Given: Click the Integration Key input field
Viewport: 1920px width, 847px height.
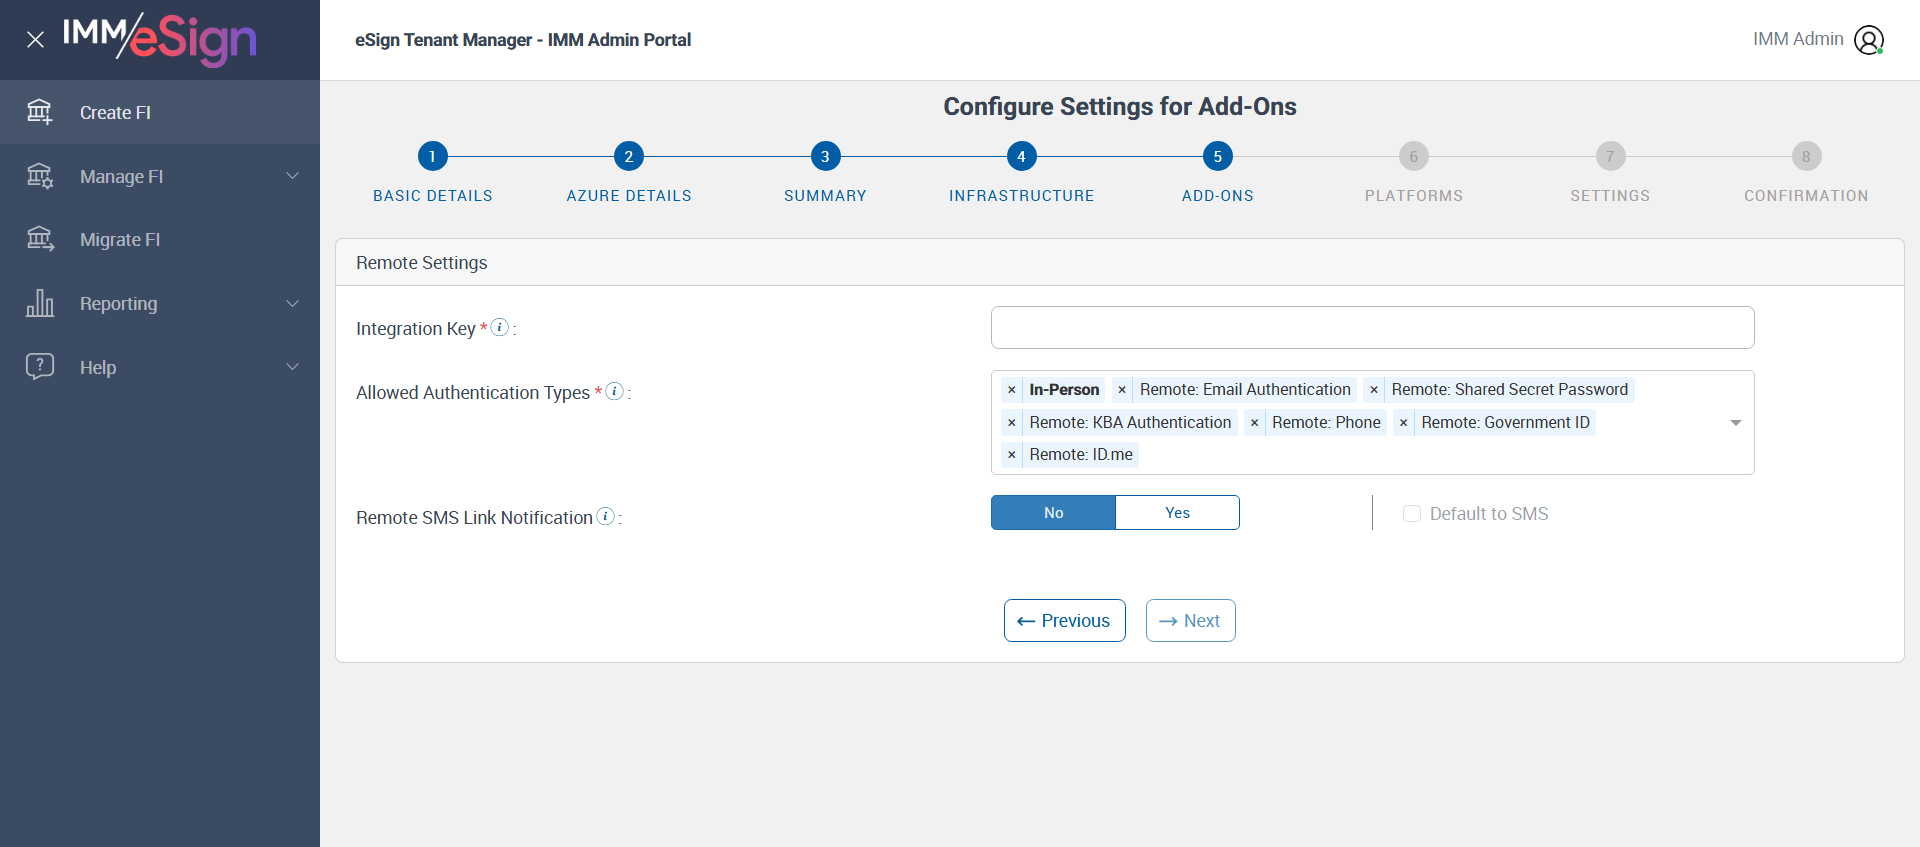Looking at the screenshot, I should 1372,328.
